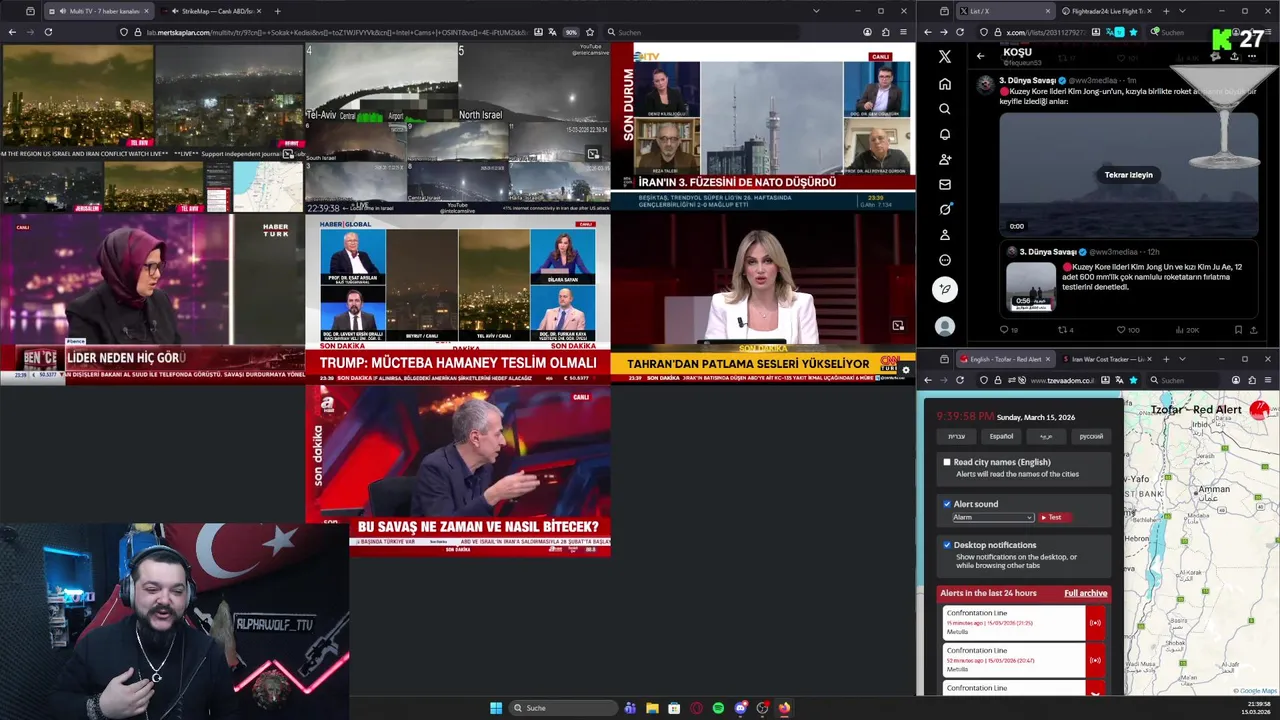The image size is (1280, 720).
Task: Open X account avatar at sidebar bottom
Action: tap(944, 326)
